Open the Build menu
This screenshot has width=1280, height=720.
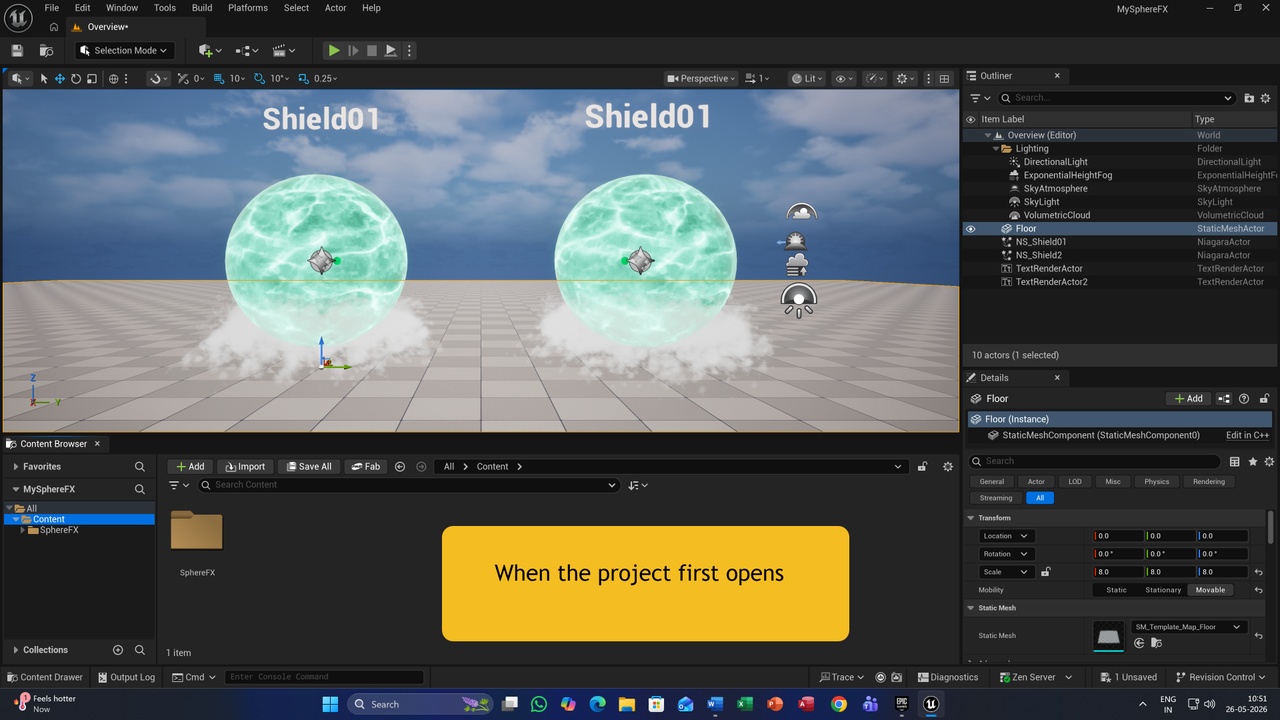(x=202, y=8)
